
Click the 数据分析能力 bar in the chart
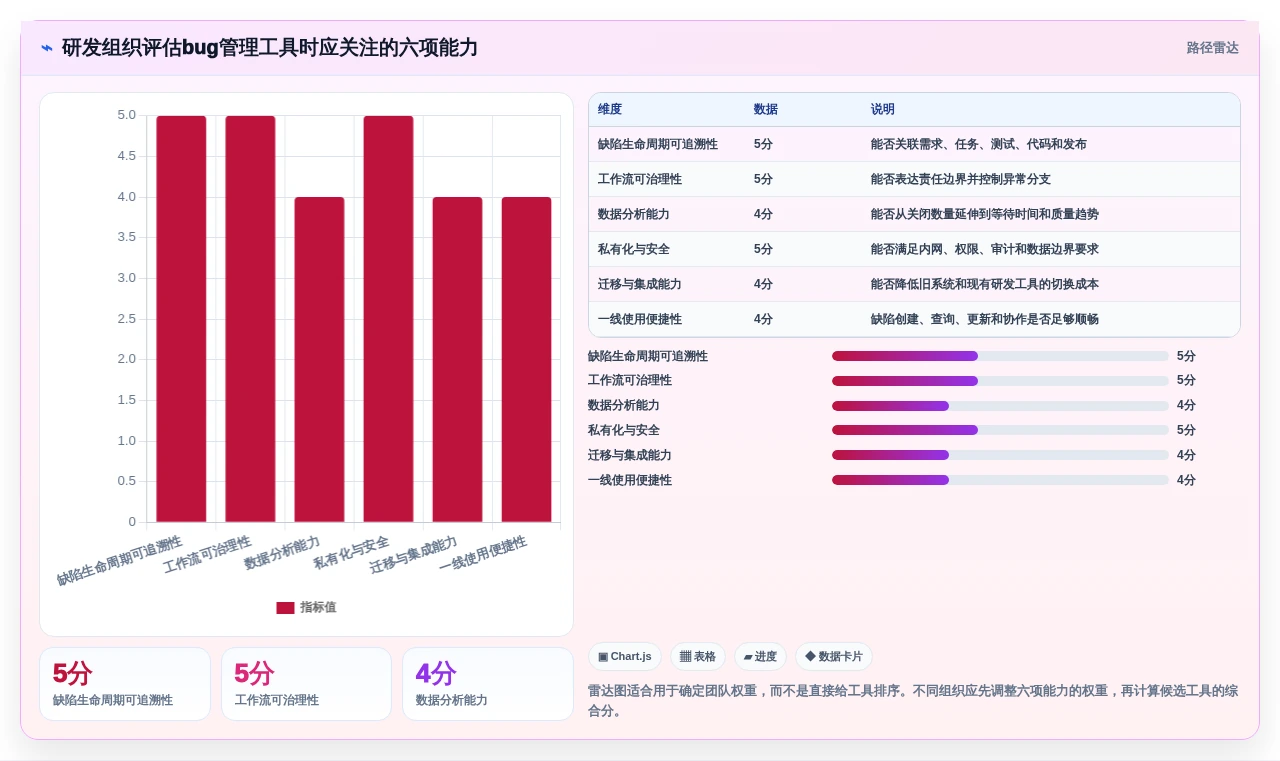tap(319, 359)
